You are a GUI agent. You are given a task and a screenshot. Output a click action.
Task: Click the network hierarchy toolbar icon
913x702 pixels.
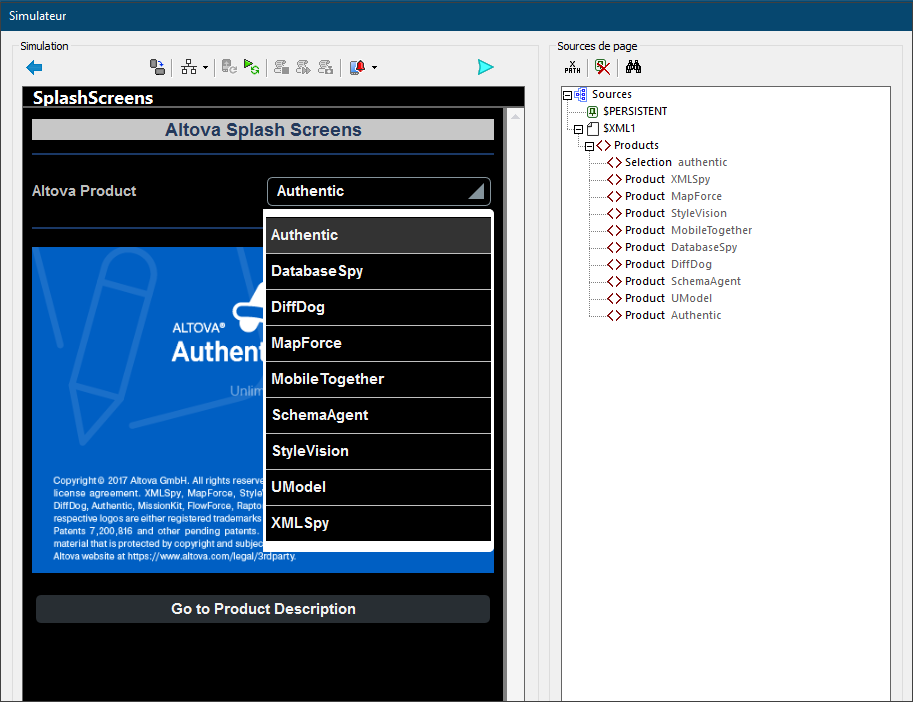tap(188, 67)
